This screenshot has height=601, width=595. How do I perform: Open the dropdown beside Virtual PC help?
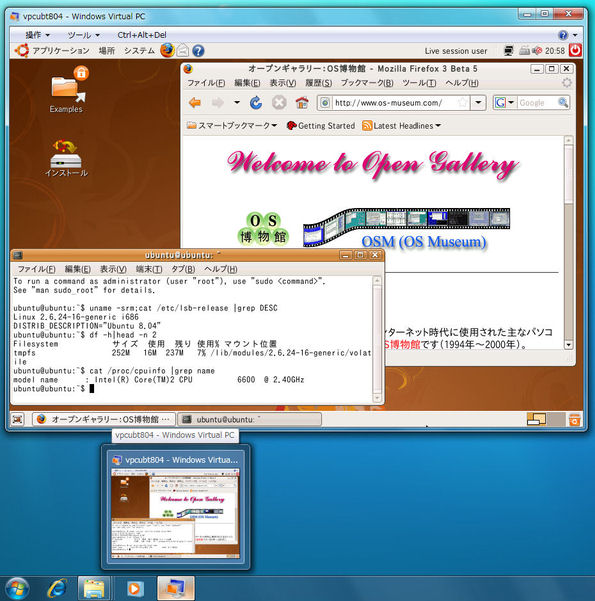click(x=575, y=35)
